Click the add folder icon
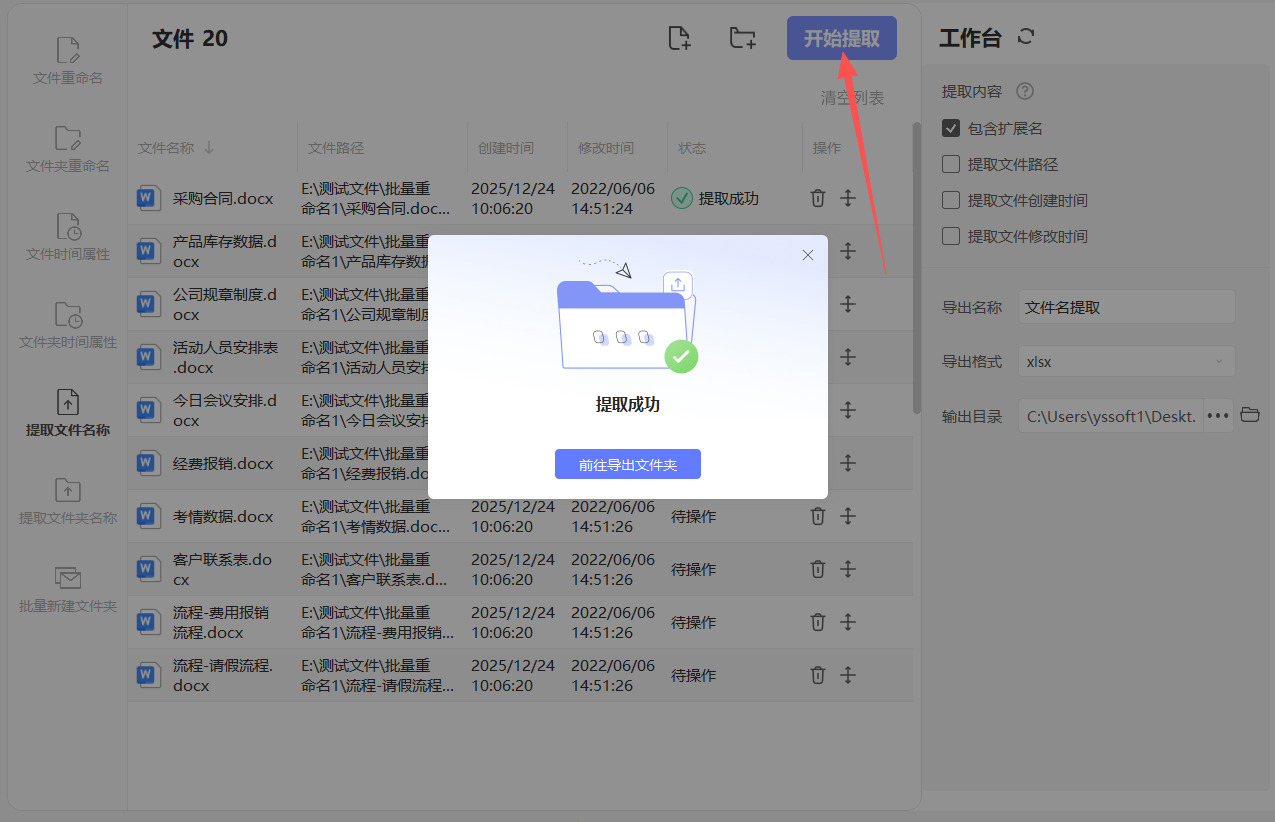This screenshot has height=822, width=1275. (742, 39)
